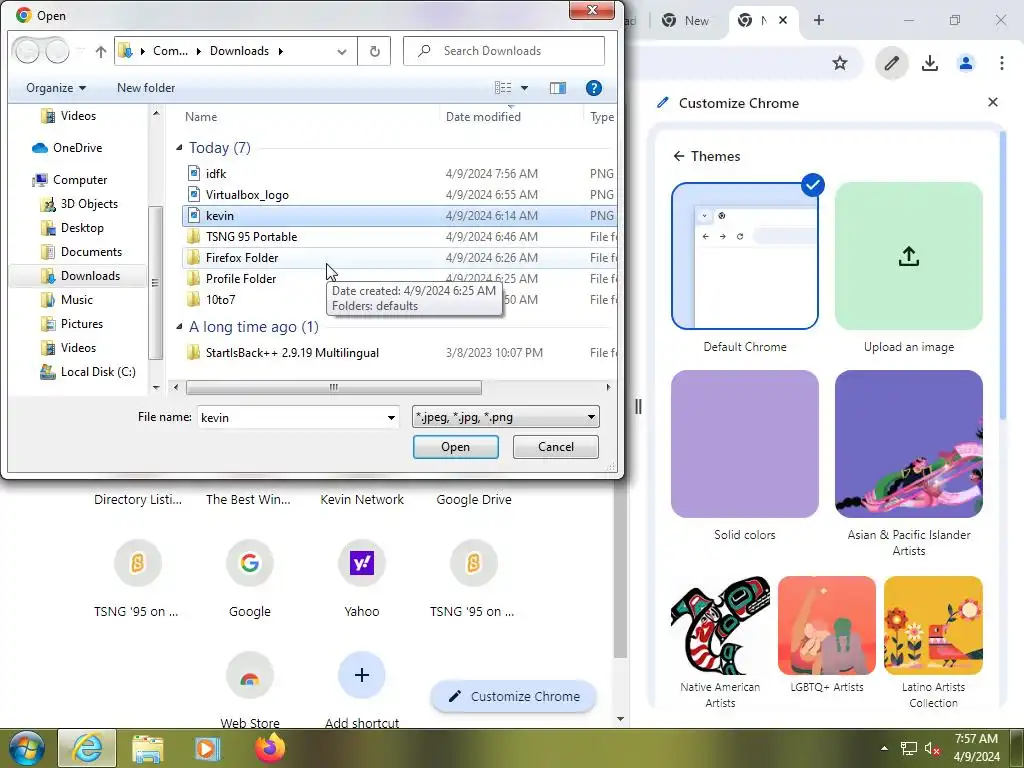The width and height of the screenshot is (1024, 768).
Task: Bookmark this tab with star icon
Action: 840,63
